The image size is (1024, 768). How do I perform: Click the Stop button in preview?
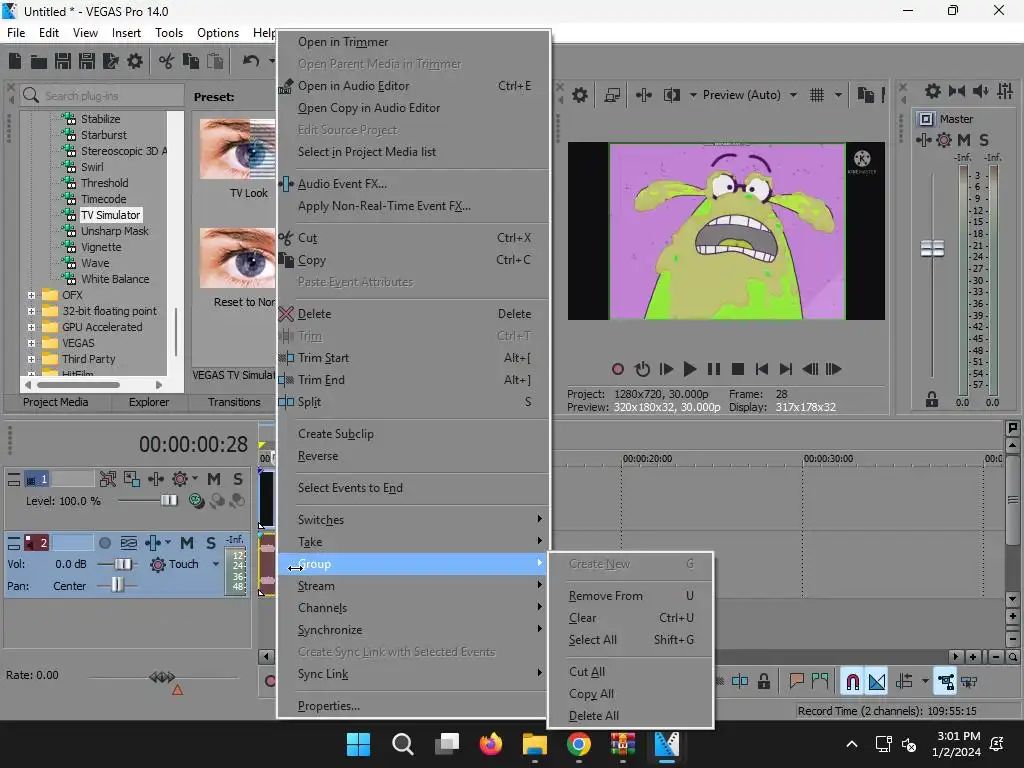738,369
